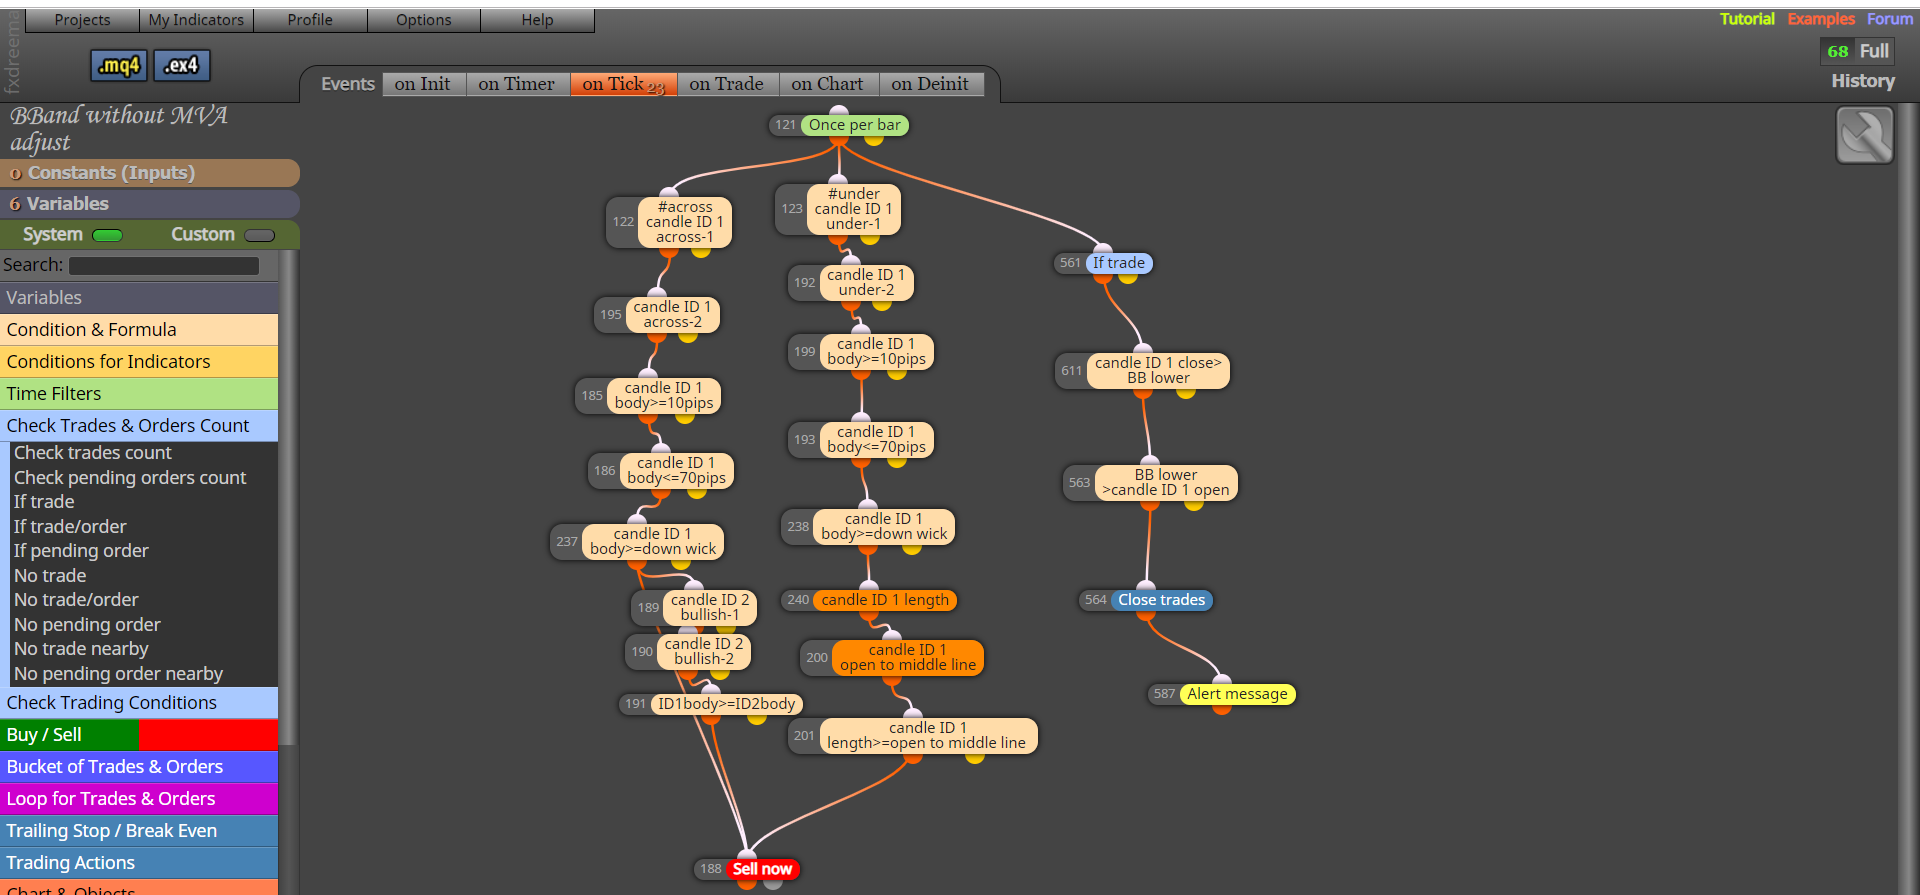Expand the Variables section with 6 items

coord(150,204)
